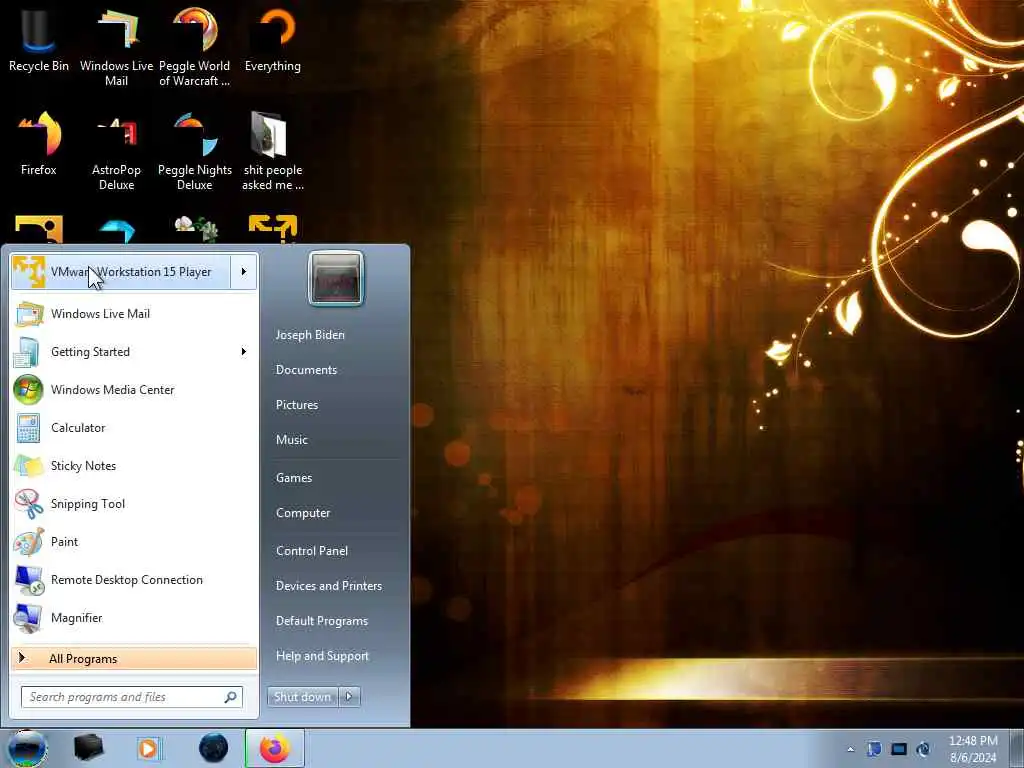Click the Sticky Notes icon
This screenshot has width=1024, height=768.
(29, 466)
